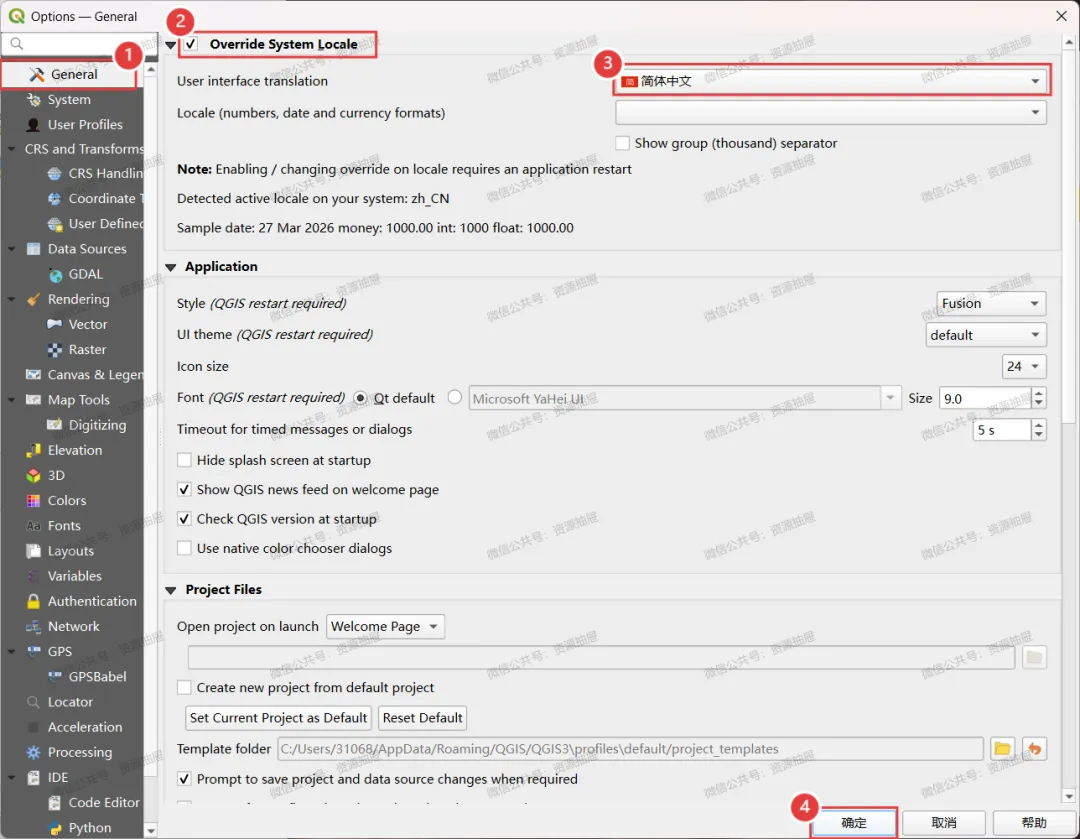The height and width of the screenshot is (839, 1080).
Task: Check Create new project from default project
Action: (184, 687)
